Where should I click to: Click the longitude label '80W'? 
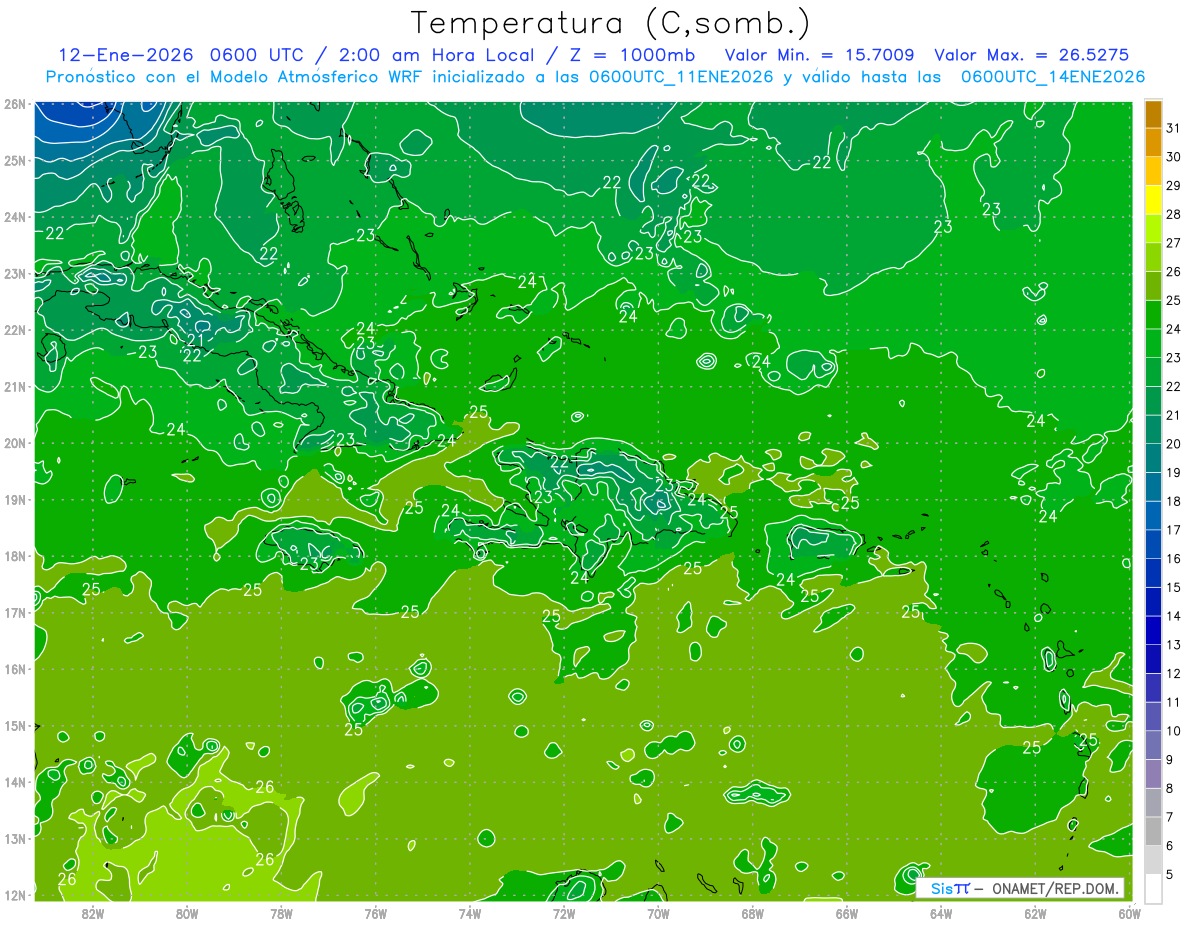click(x=186, y=913)
